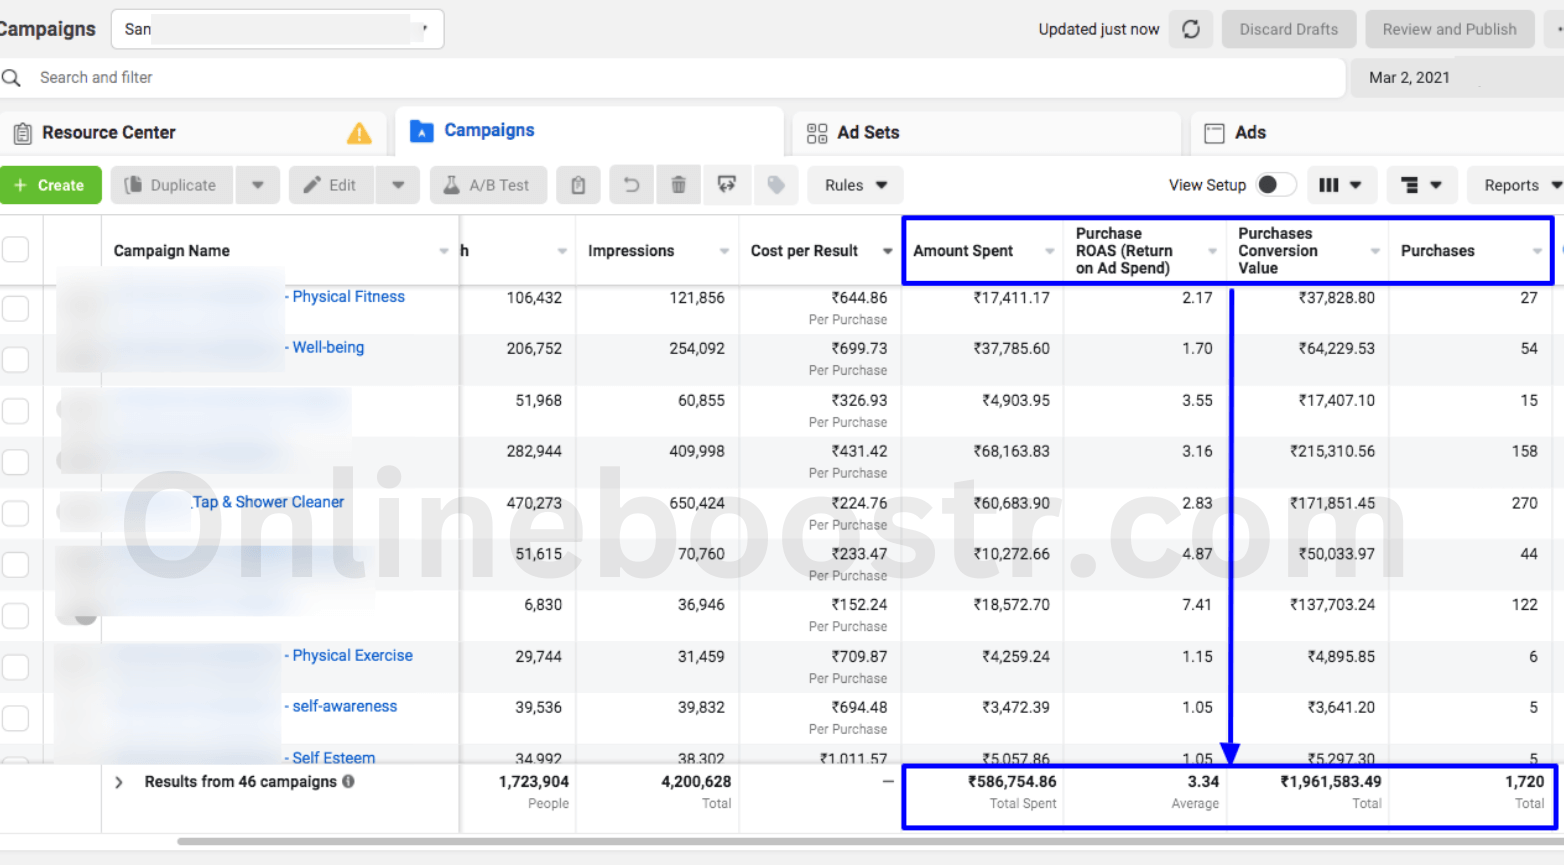This screenshot has width=1564, height=865.
Task: Open the Well-being campaign link
Action: pyautogui.click(x=328, y=347)
